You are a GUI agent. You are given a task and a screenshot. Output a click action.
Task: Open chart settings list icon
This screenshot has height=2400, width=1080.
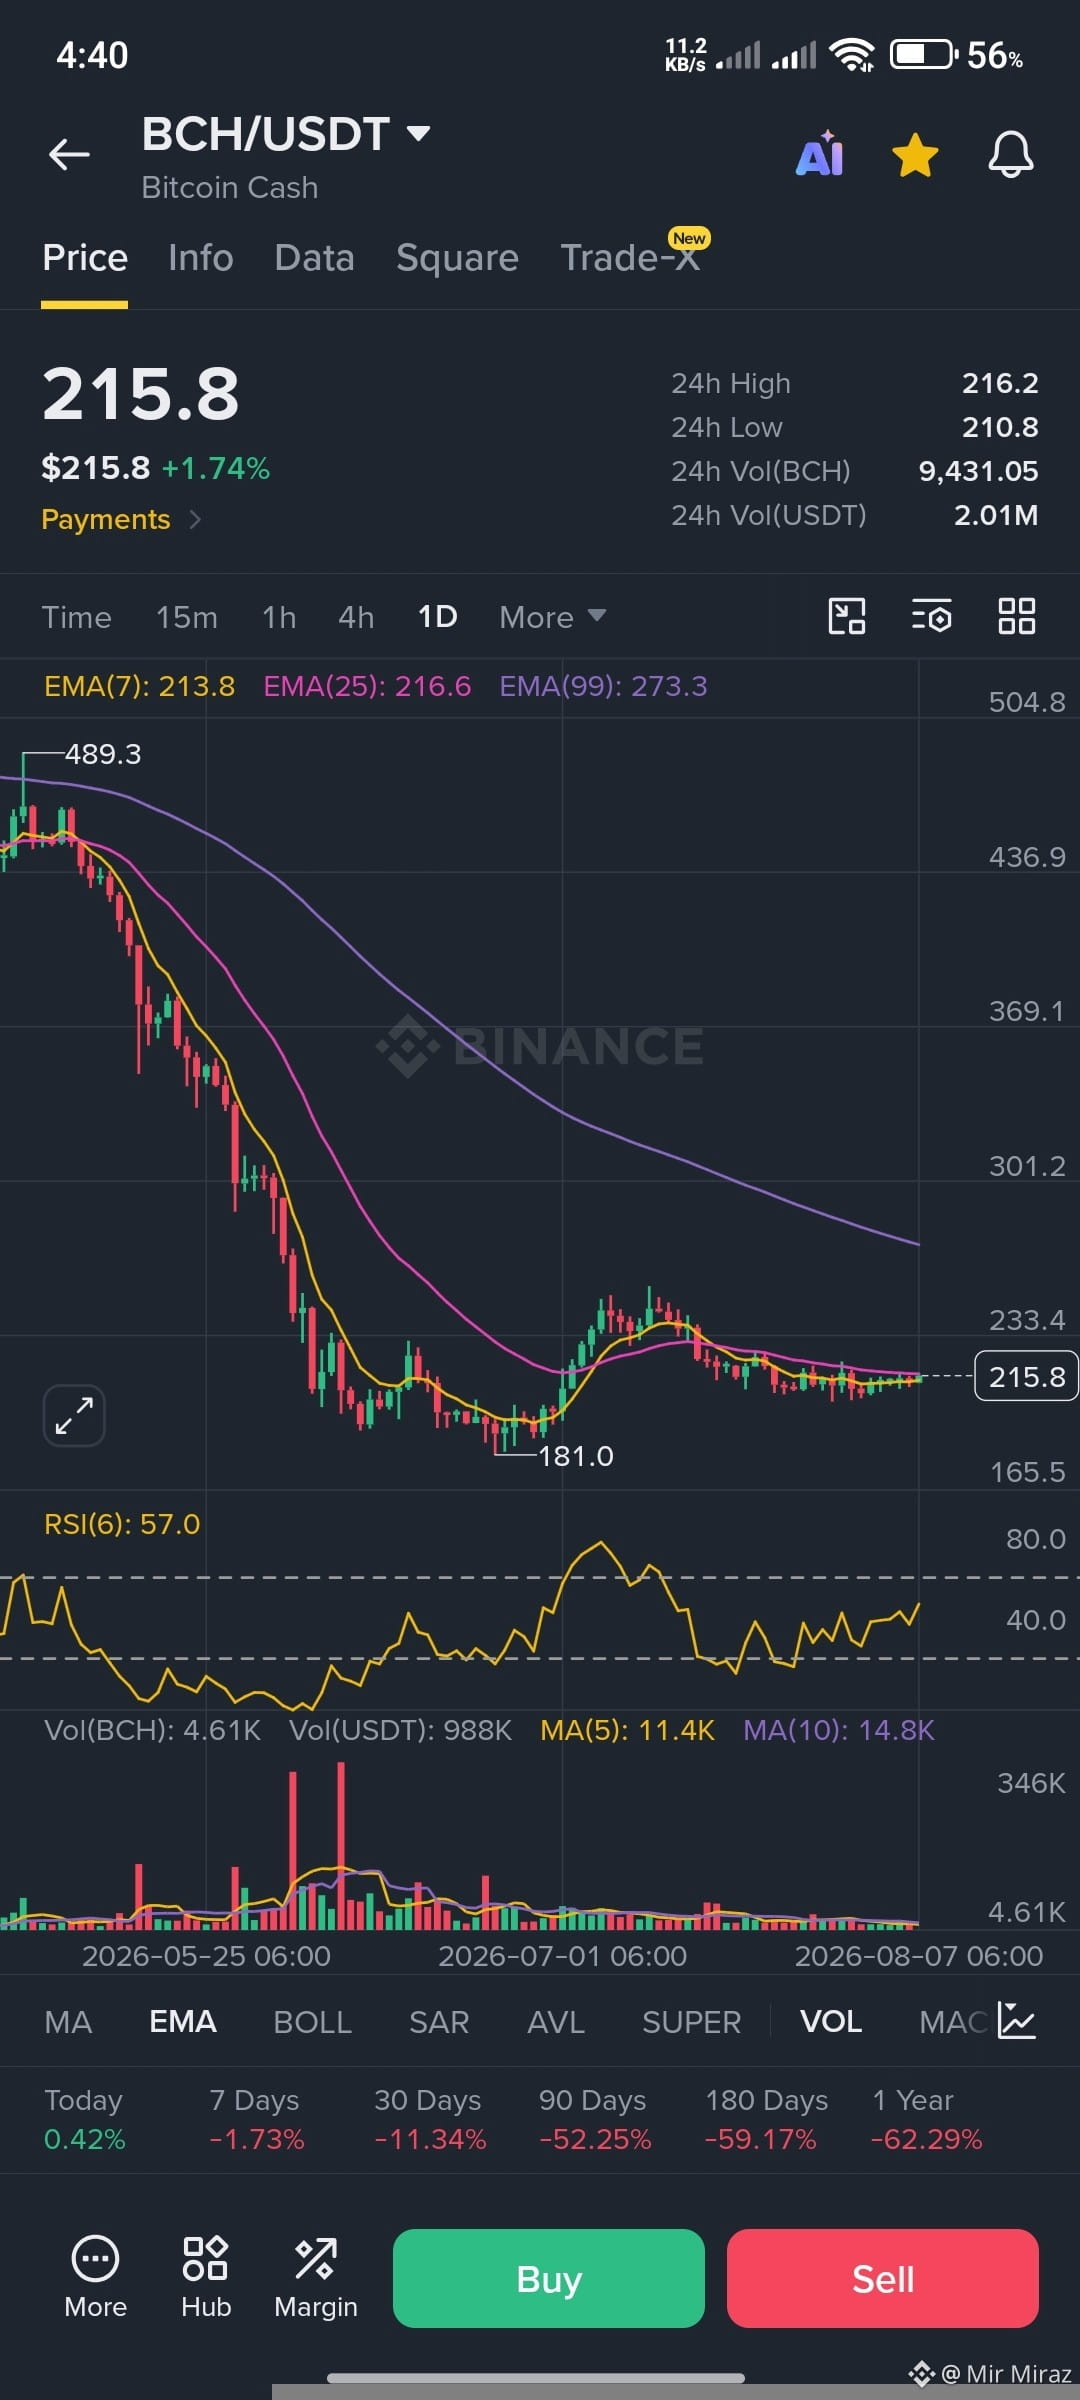(932, 616)
